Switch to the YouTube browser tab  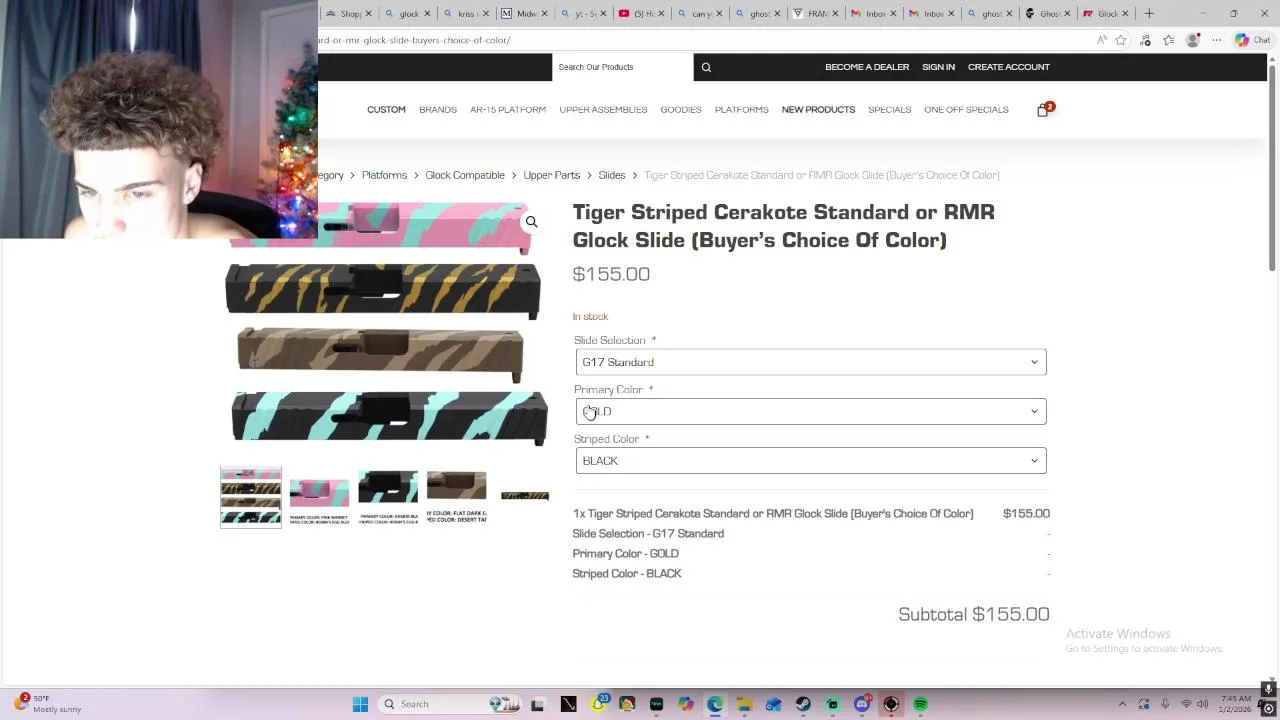point(637,13)
